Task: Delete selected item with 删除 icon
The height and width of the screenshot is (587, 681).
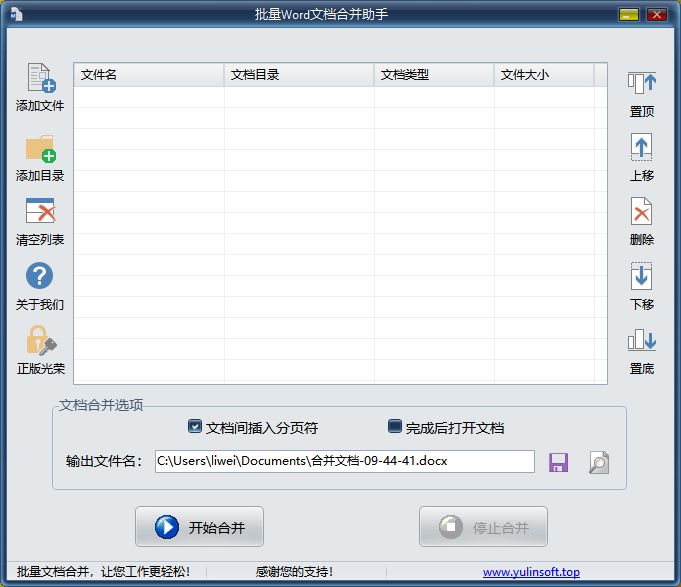Action: 641,211
